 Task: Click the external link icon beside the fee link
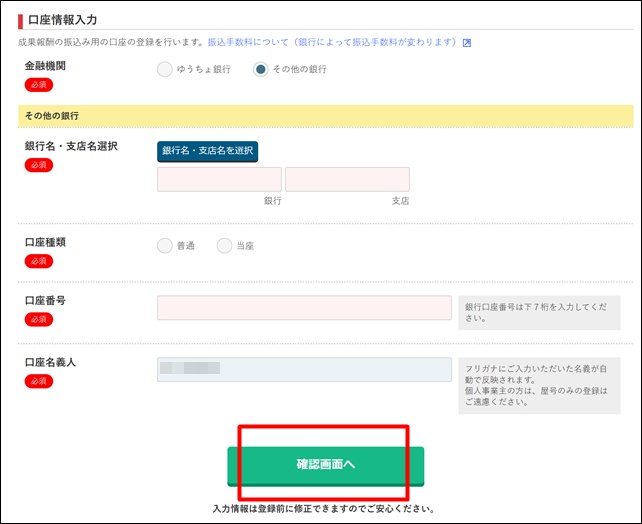(466, 43)
